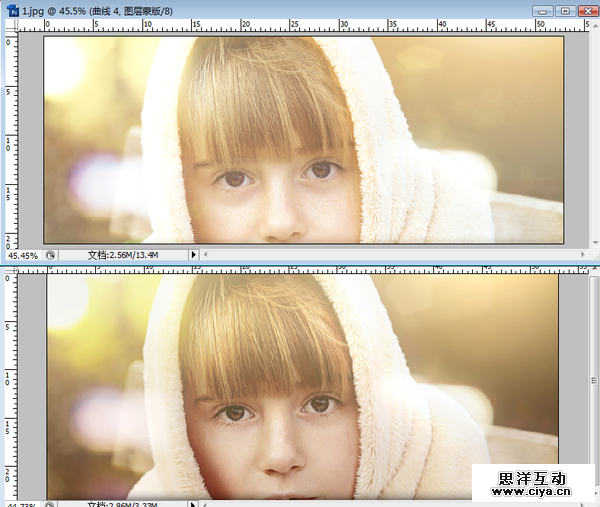
Task: Open the document info flyout arrow in the top window
Action: [x=194, y=254]
